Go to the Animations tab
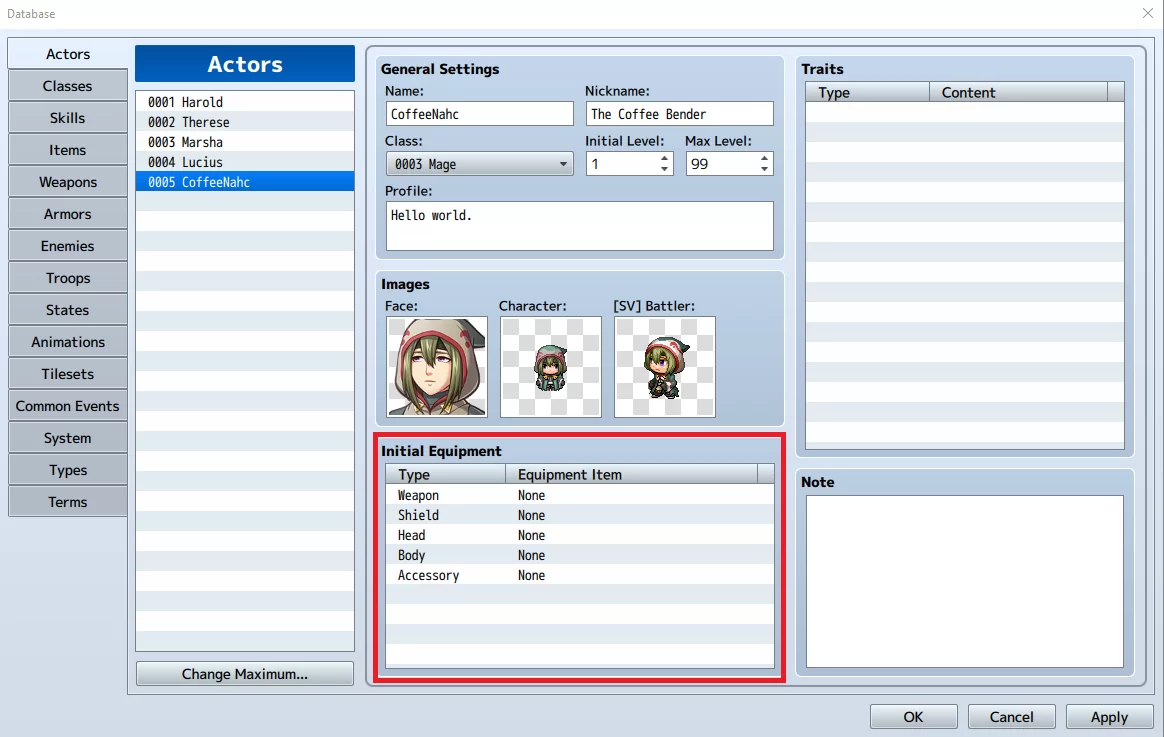Screen dimensions: 1164x737 pos(68,341)
